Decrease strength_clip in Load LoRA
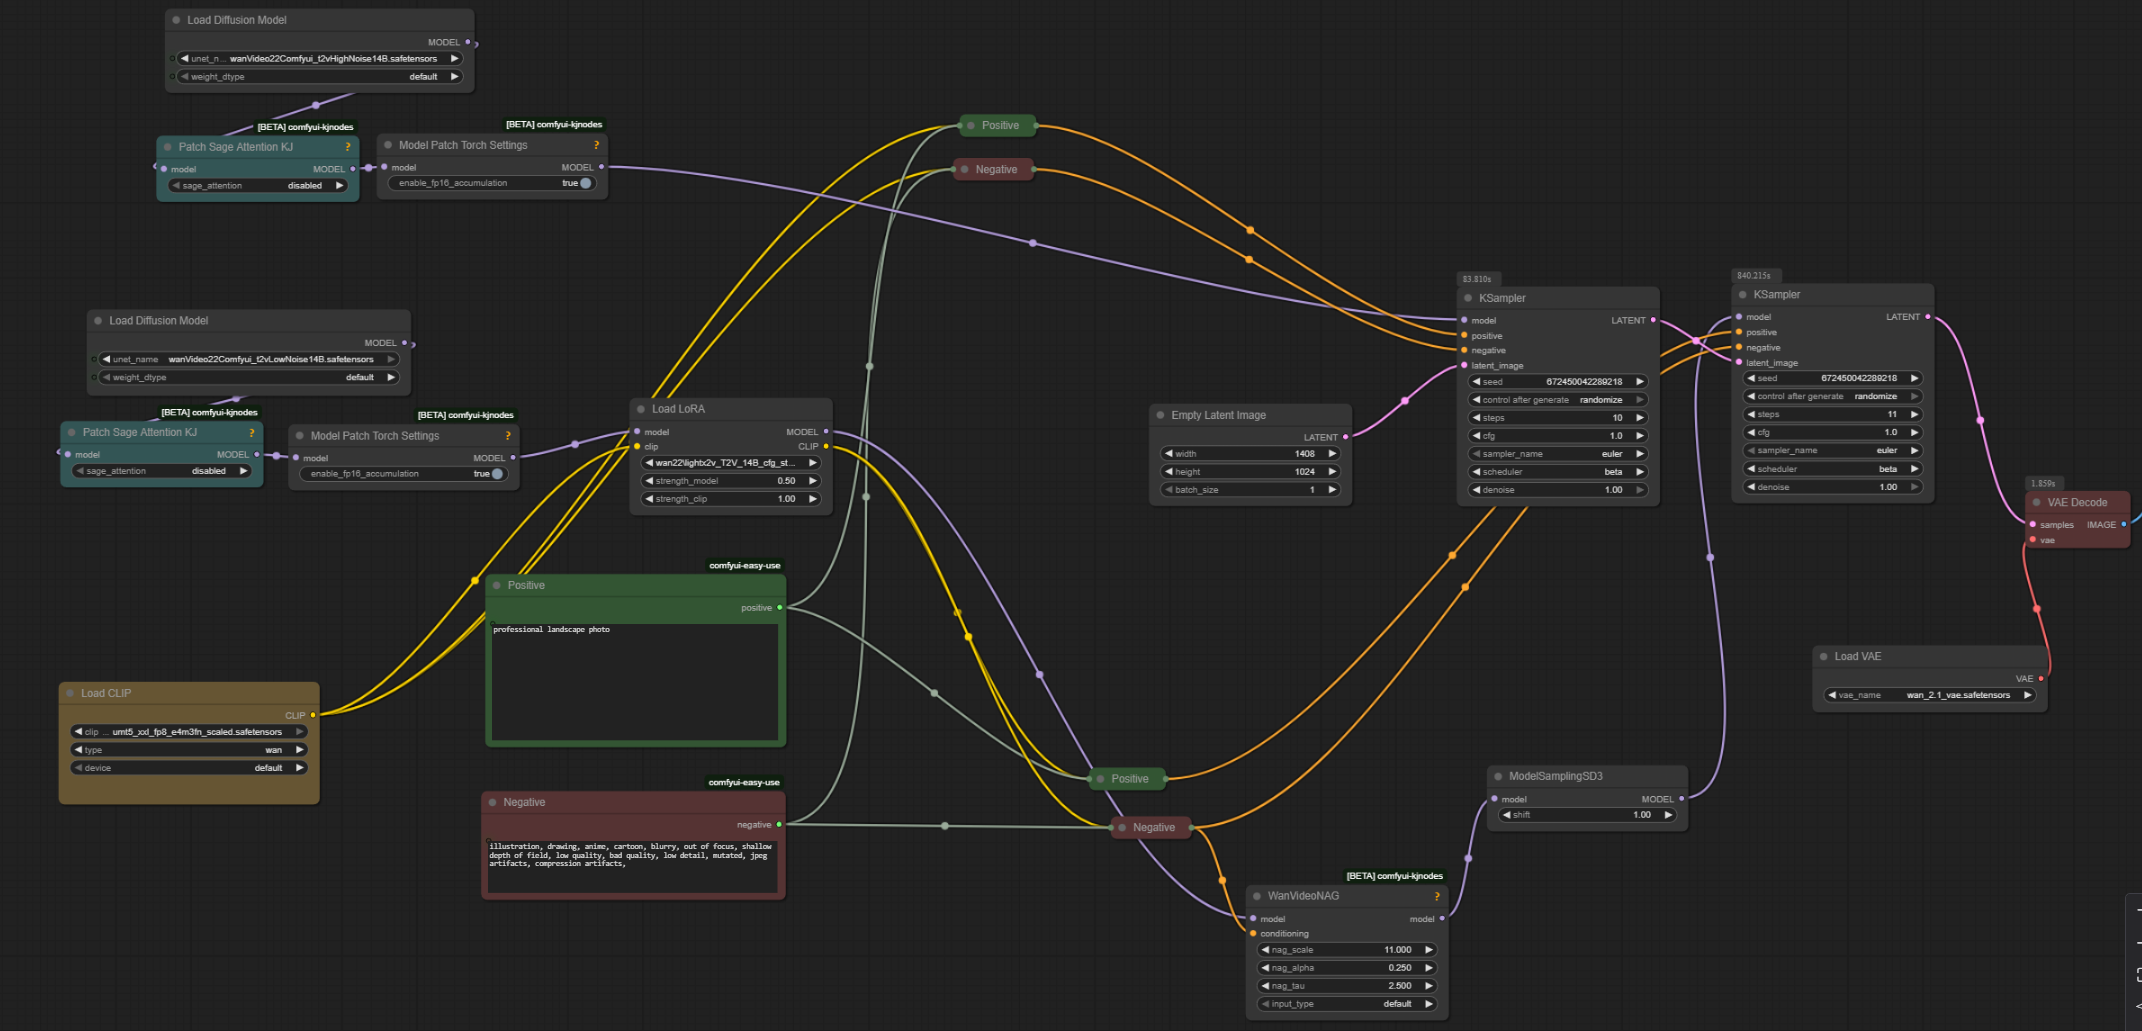The height and width of the screenshot is (1031, 2142). click(x=649, y=499)
